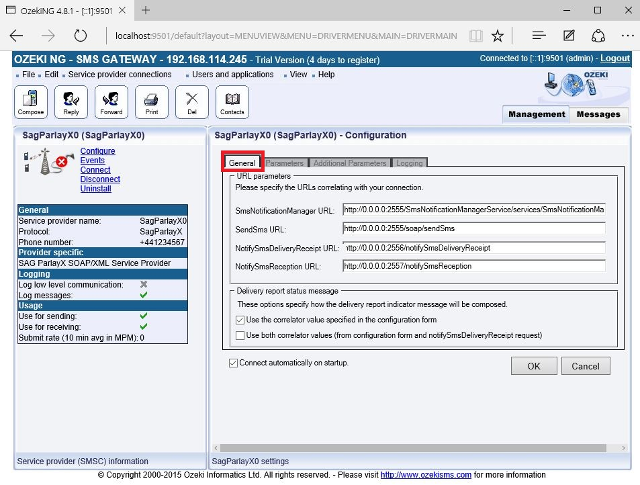640x485 pixels.
Task: Open the Compose message tool
Action: pos(31,102)
